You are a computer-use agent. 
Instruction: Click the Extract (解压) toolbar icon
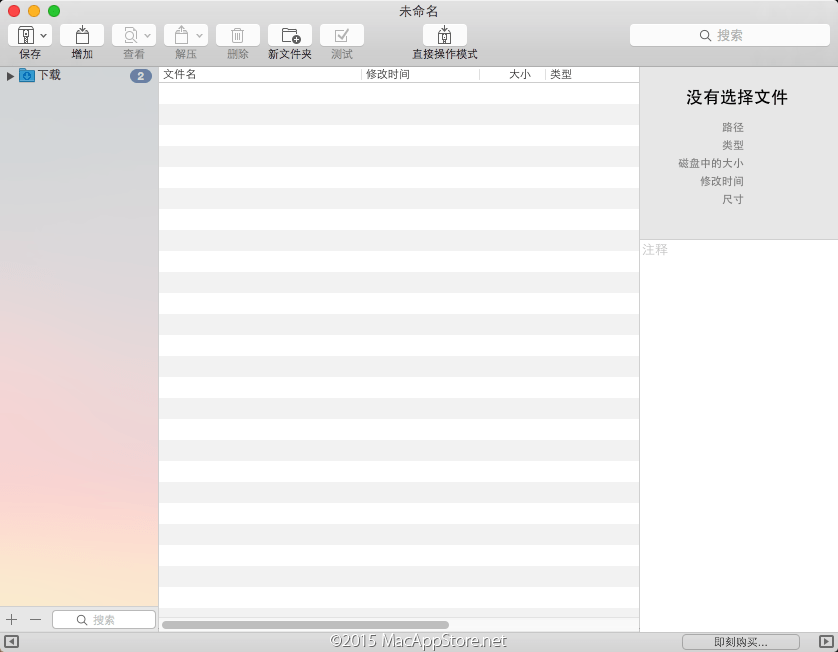point(181,35)
